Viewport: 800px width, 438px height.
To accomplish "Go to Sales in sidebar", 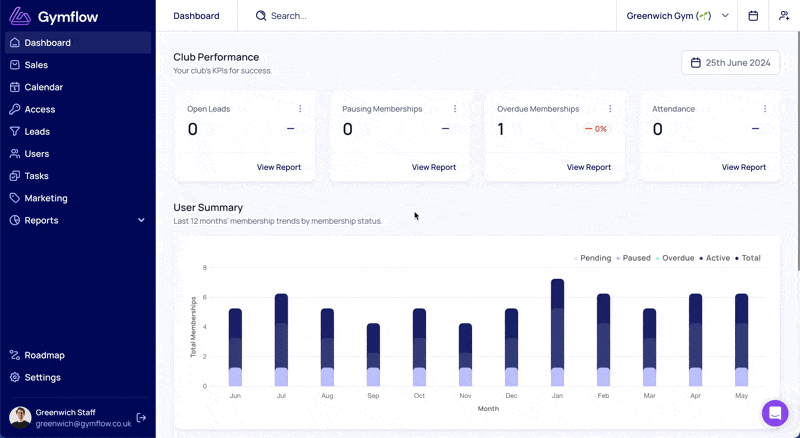I will click(x=78, y=65).
